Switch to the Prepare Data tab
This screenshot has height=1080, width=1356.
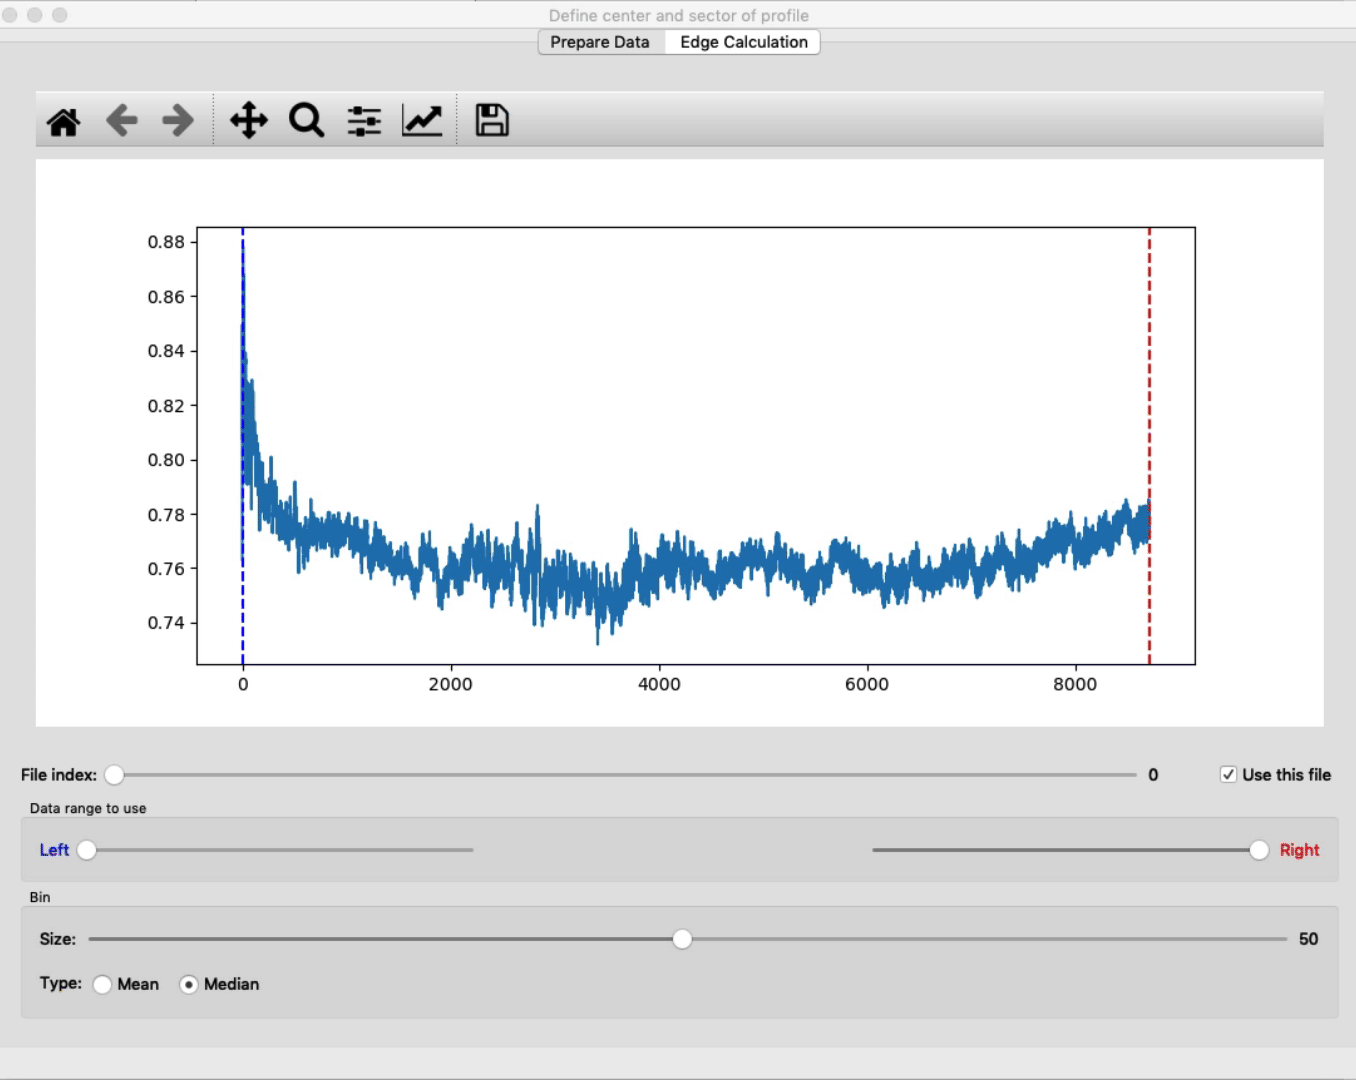click(600, 42)
